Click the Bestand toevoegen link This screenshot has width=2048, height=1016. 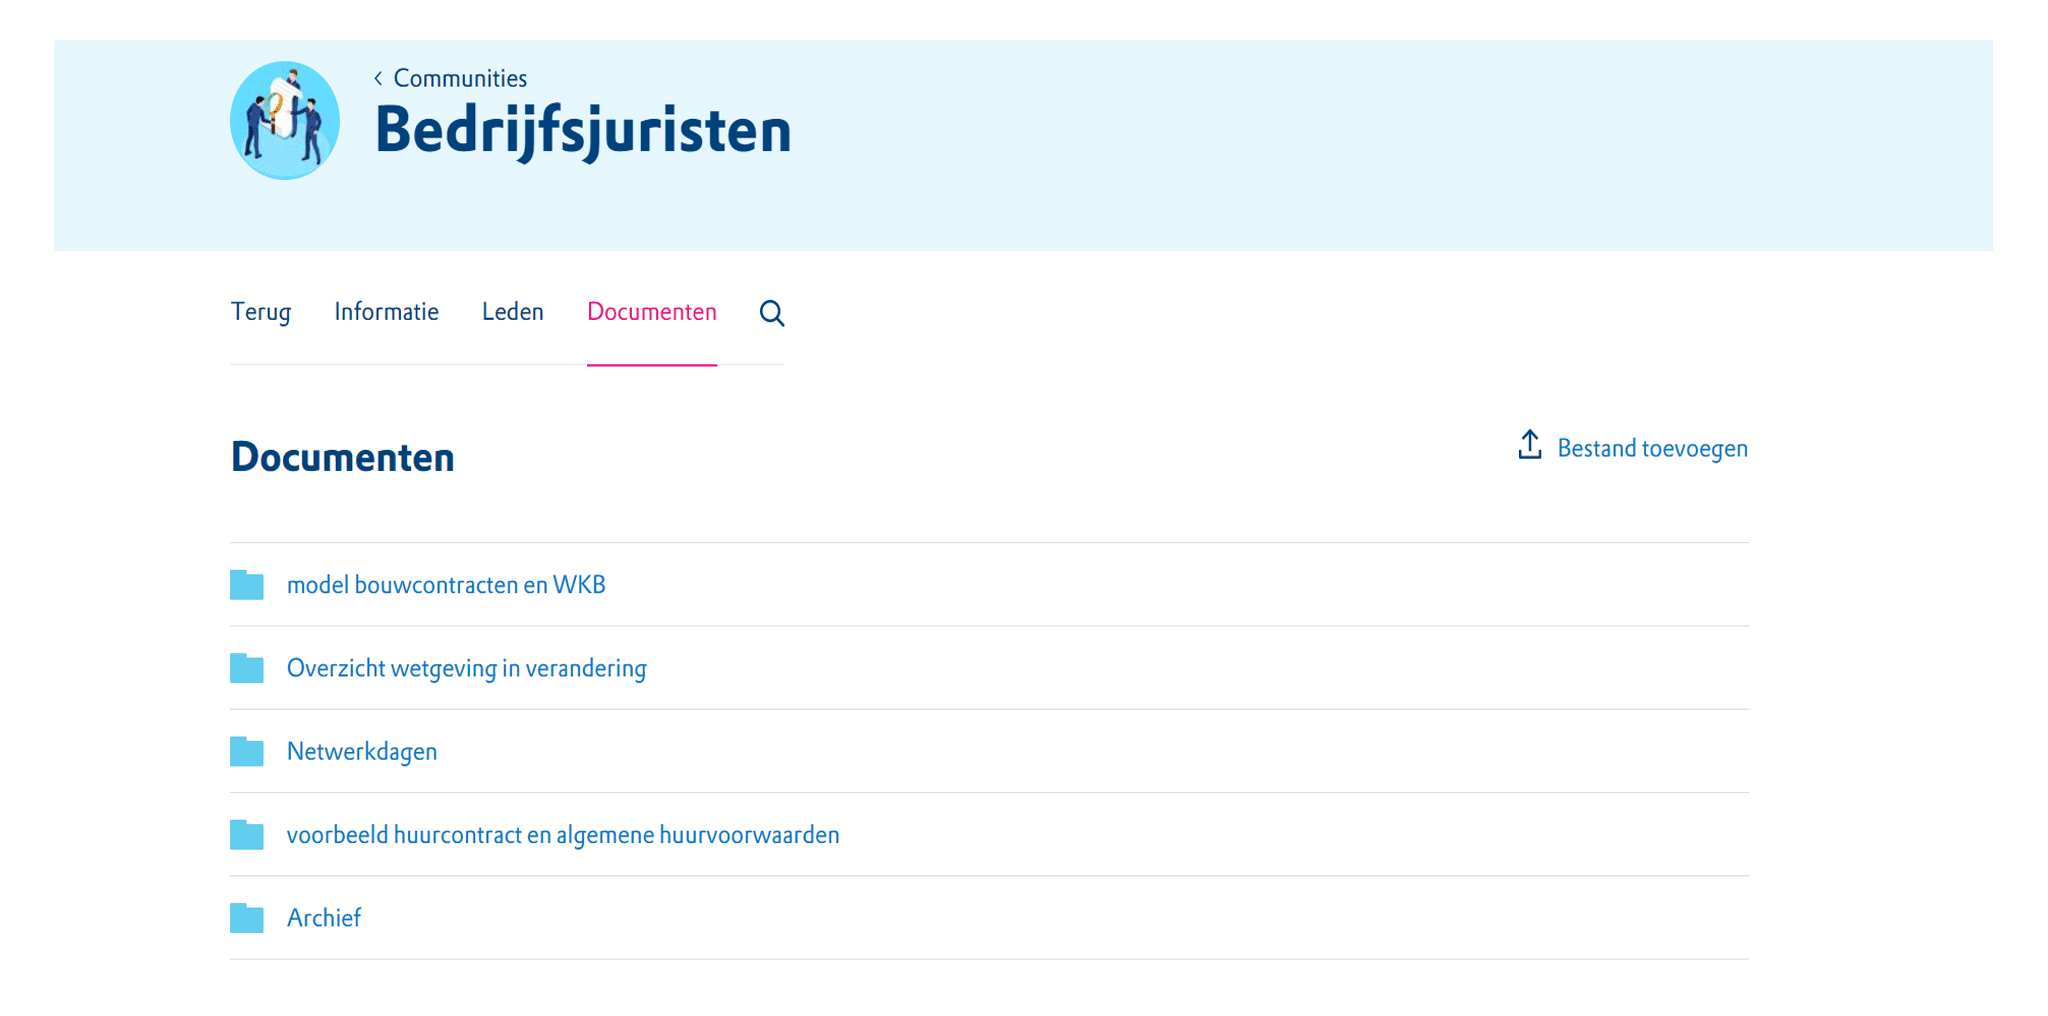coord(1651,448)
